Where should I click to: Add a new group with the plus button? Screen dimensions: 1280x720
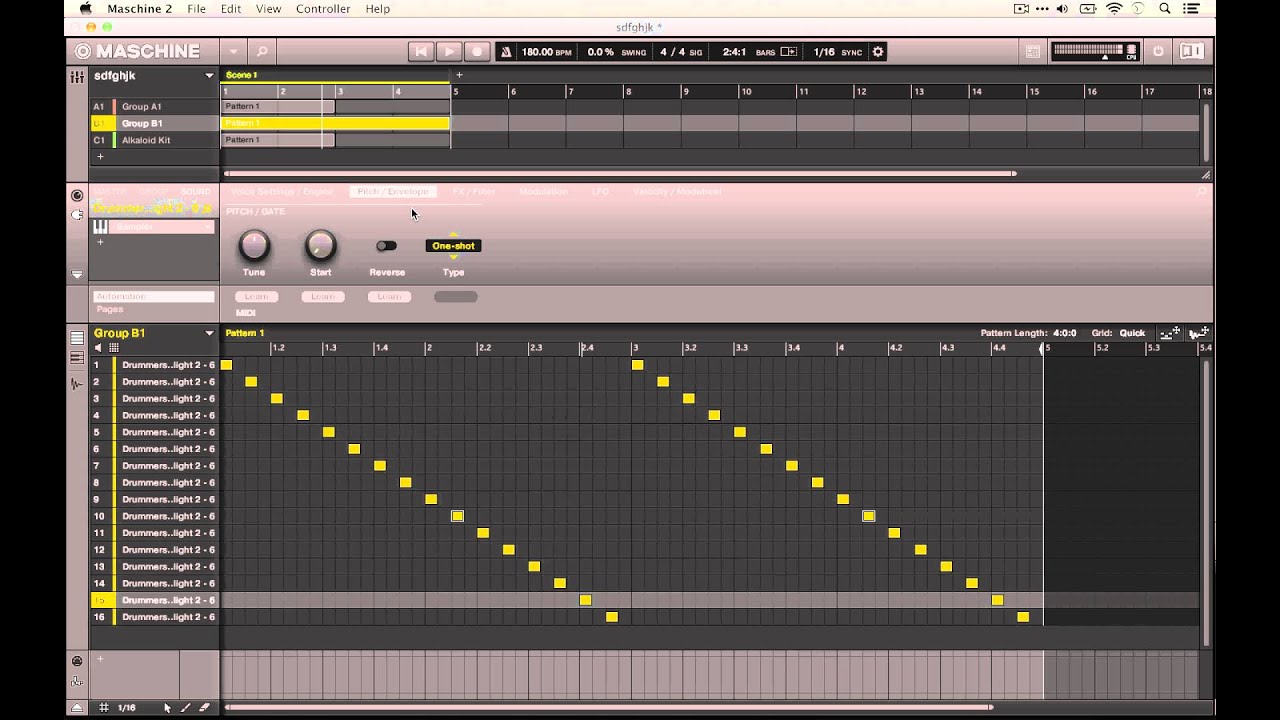99,157
